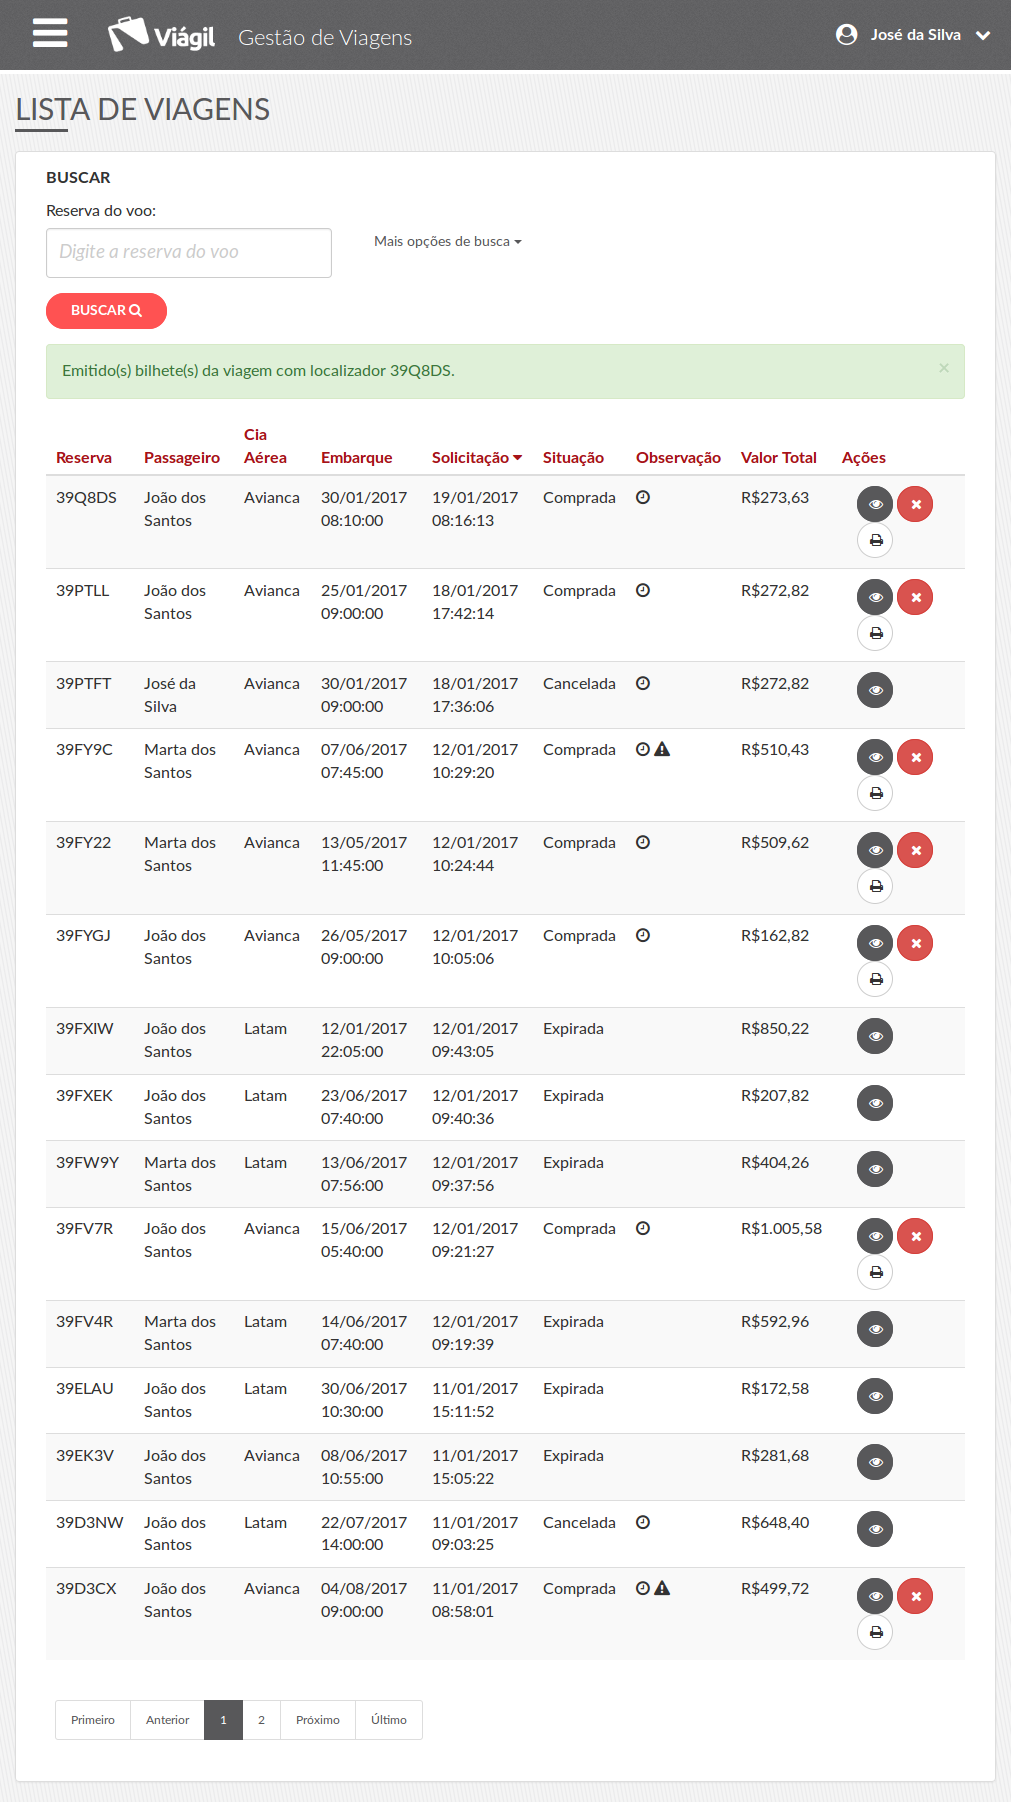This screenshot has width=1011, height=1802.
Task: Click the Viágil logo
Action: click(x=162, y=36)
